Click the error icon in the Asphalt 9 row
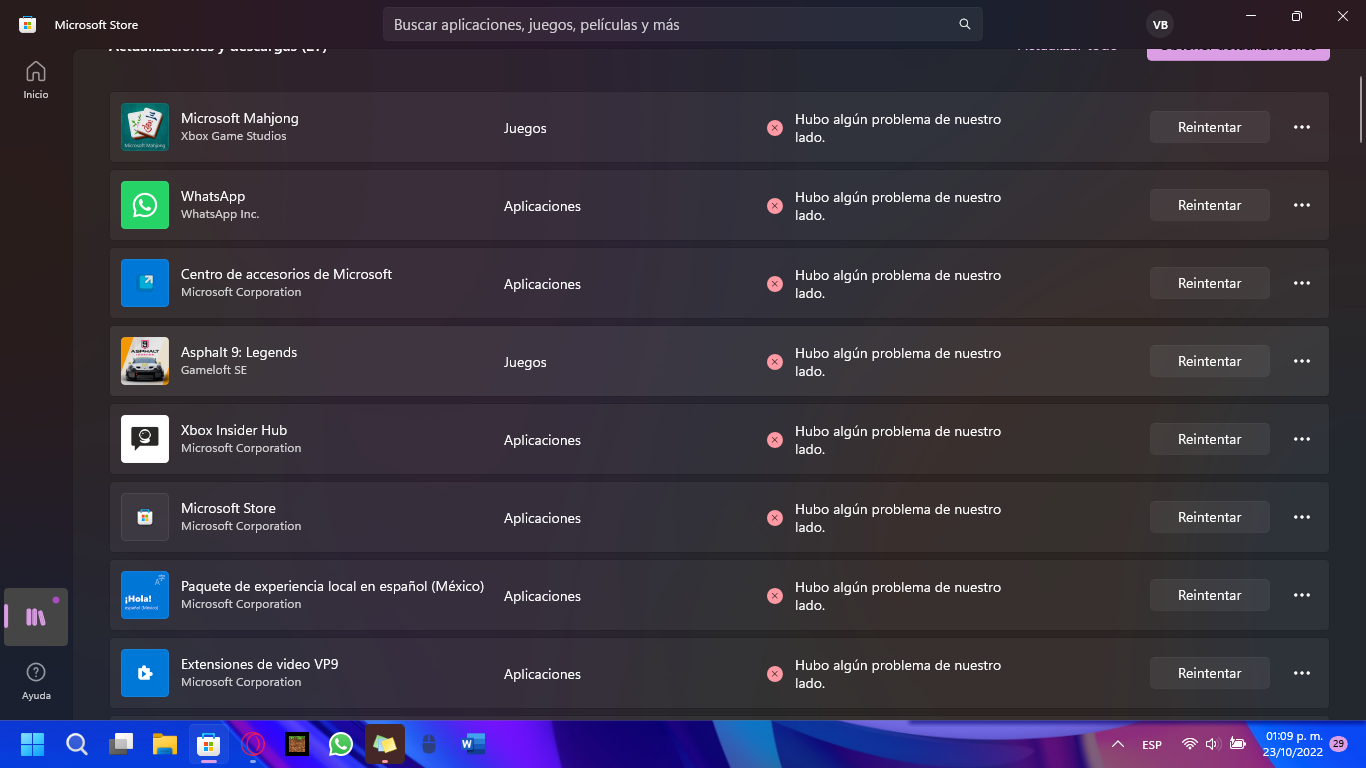 775,362
